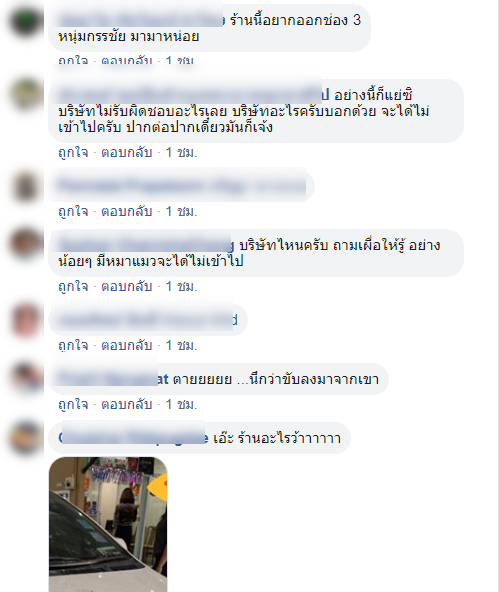Screen dimensions: 499x592
Task: Like the blurred fifth comment
Action: coord(73,345)
